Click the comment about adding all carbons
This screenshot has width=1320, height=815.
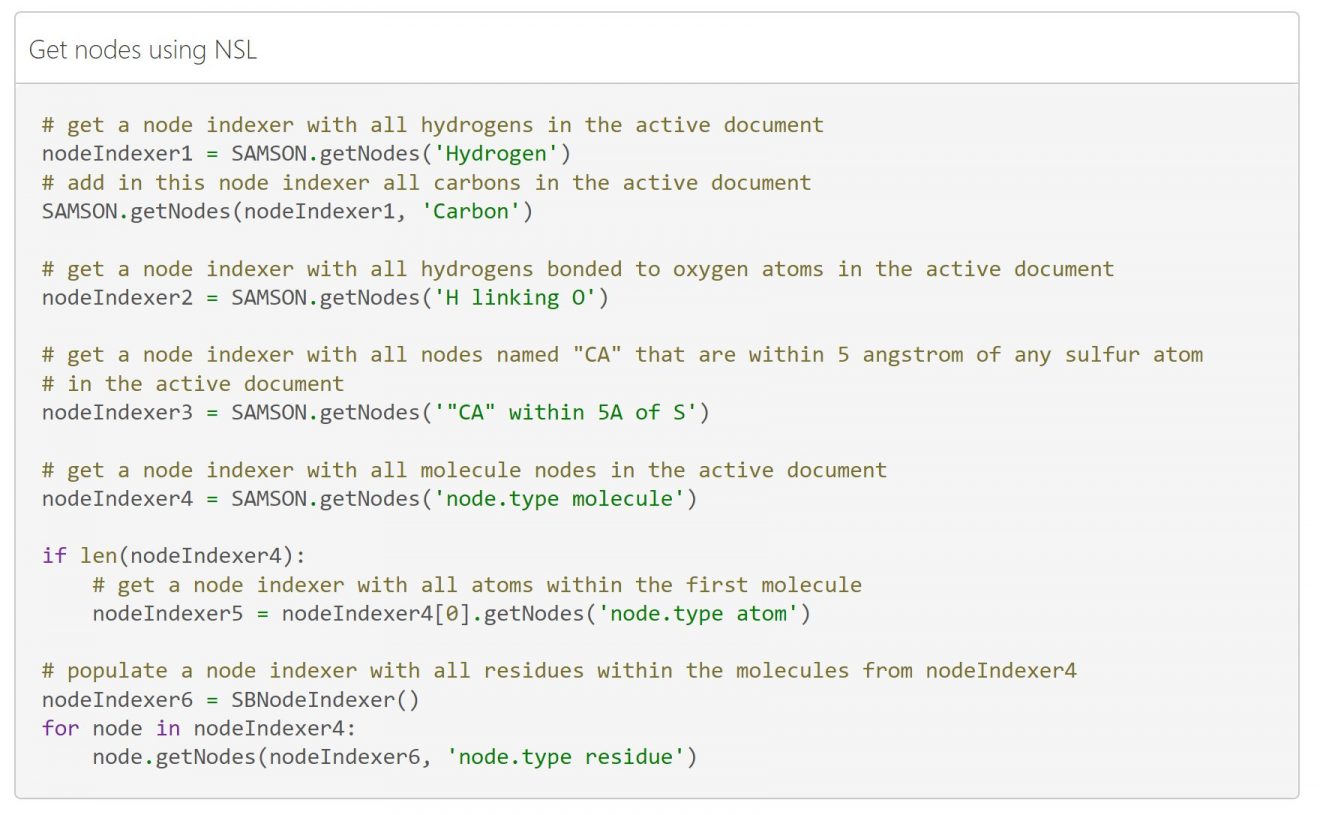point(427,183)
